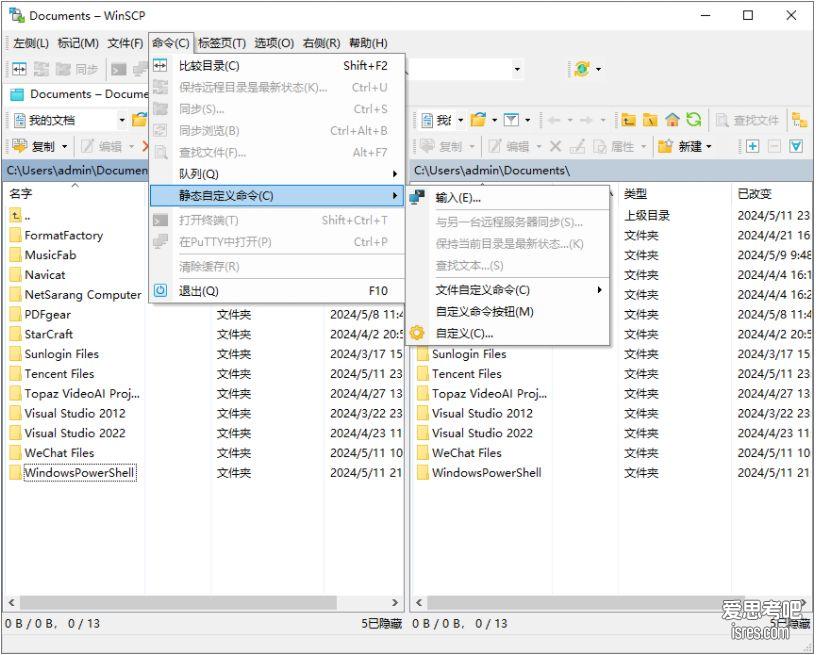The width and height of the screenshot is (816, 655).
Task: Click the right panel Find Files button
Action: [747, 121]
